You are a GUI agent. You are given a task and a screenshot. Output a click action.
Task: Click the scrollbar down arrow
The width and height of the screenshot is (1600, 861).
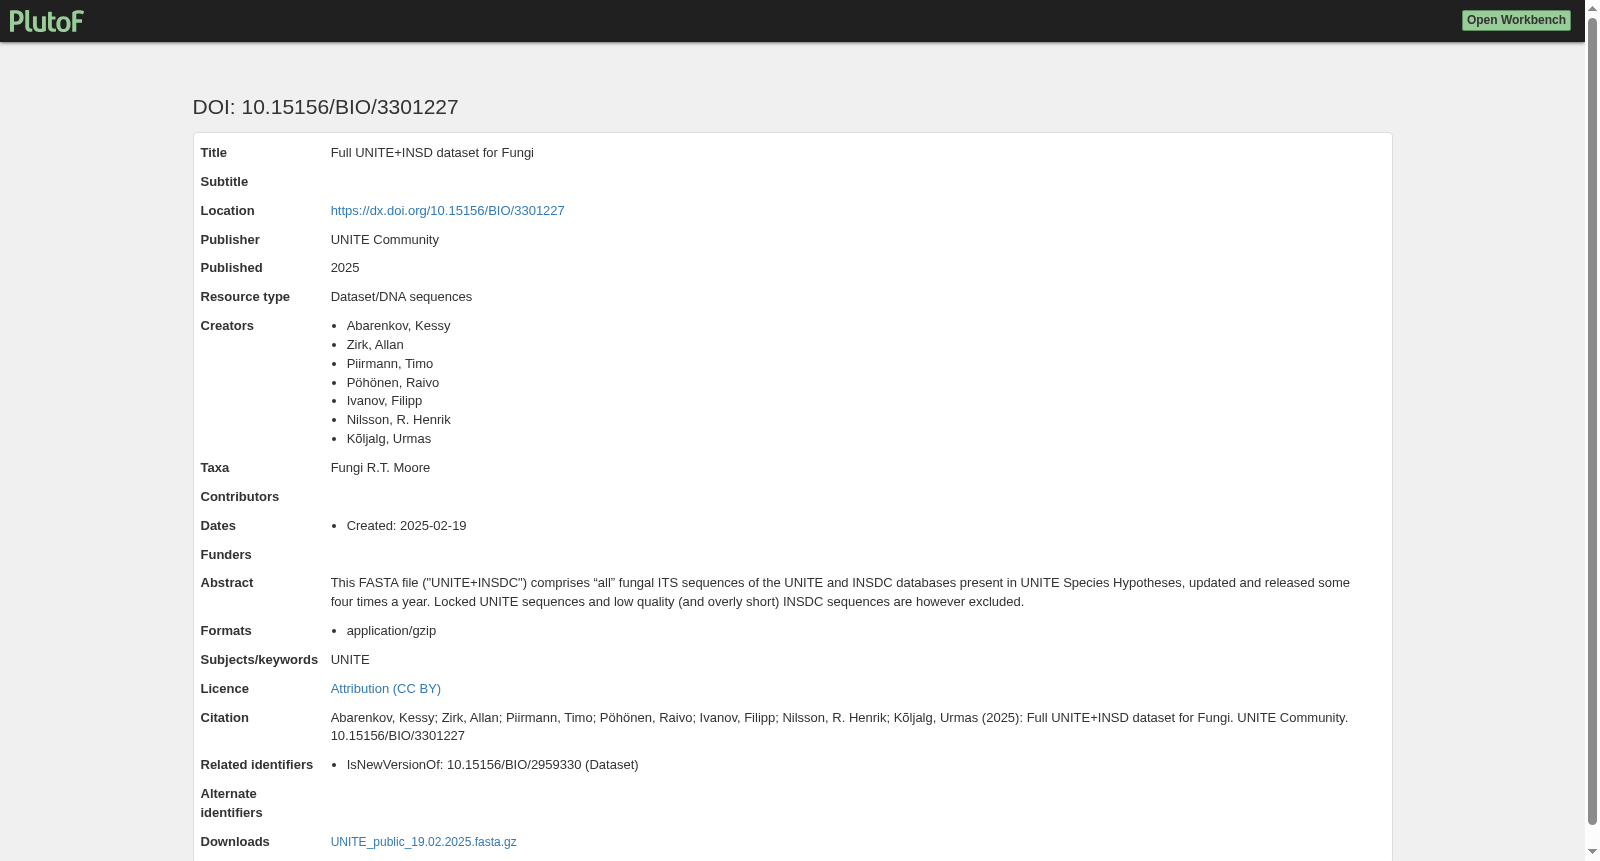[x=1592, y=852]
